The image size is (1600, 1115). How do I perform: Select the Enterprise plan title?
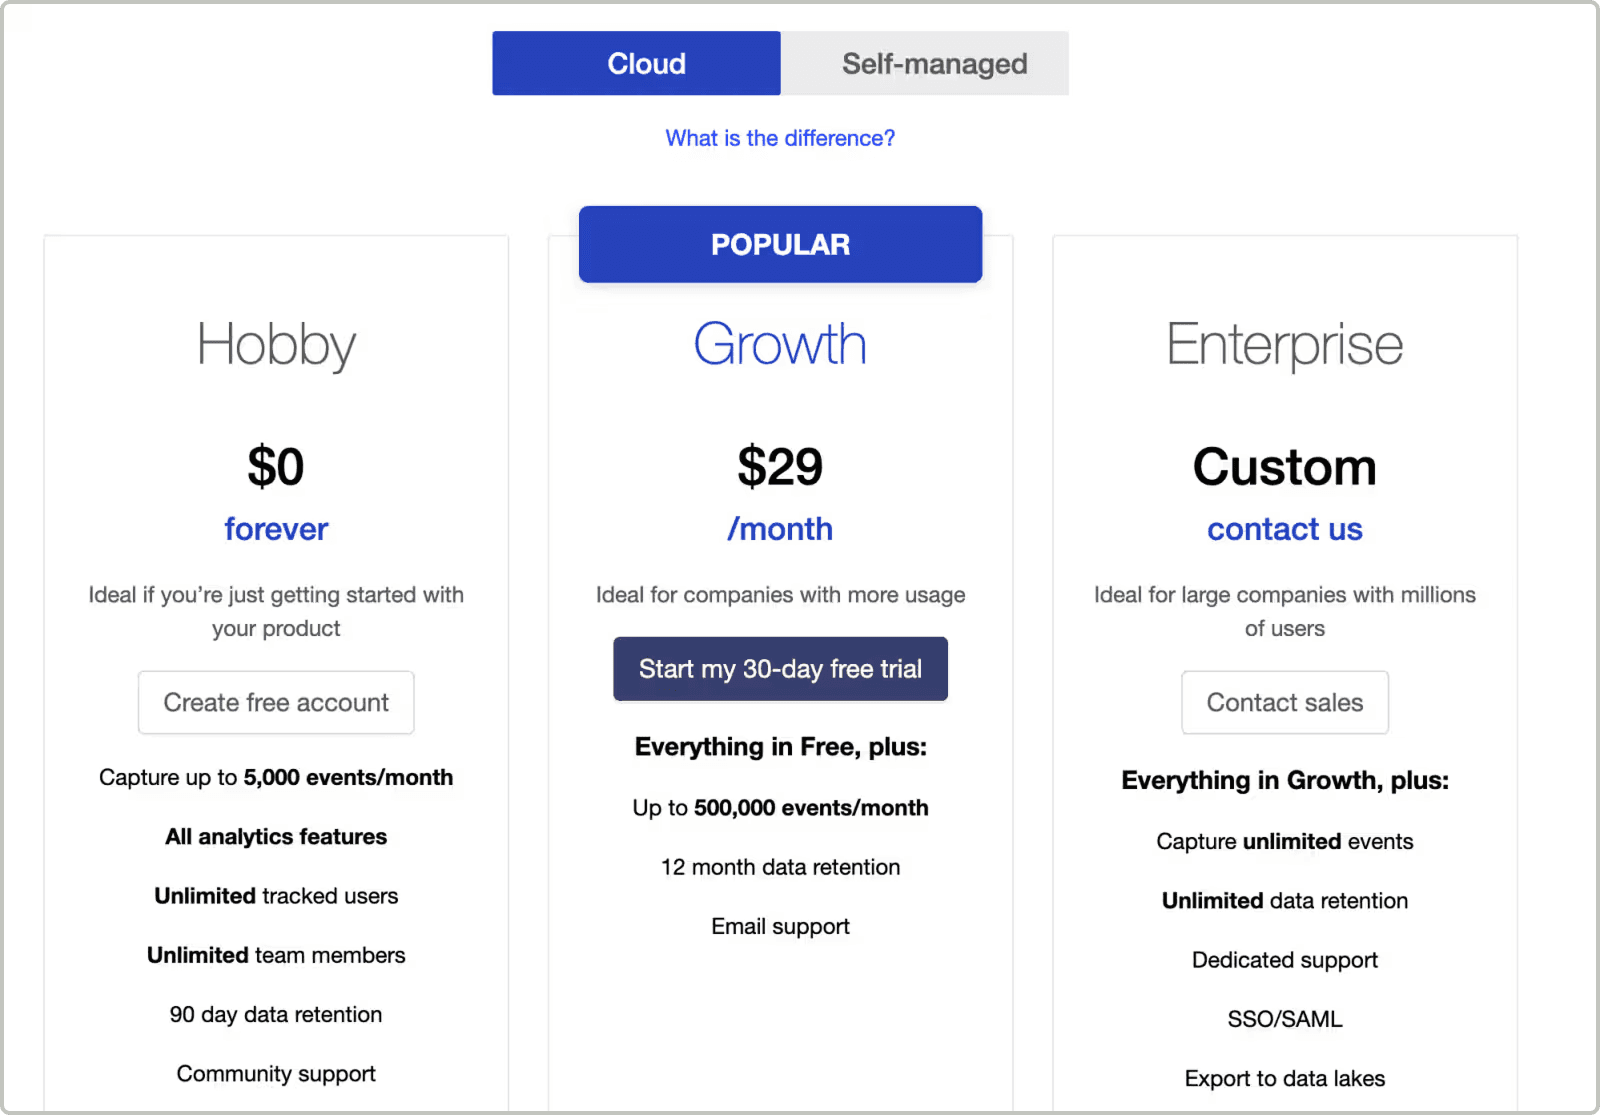1284,345
